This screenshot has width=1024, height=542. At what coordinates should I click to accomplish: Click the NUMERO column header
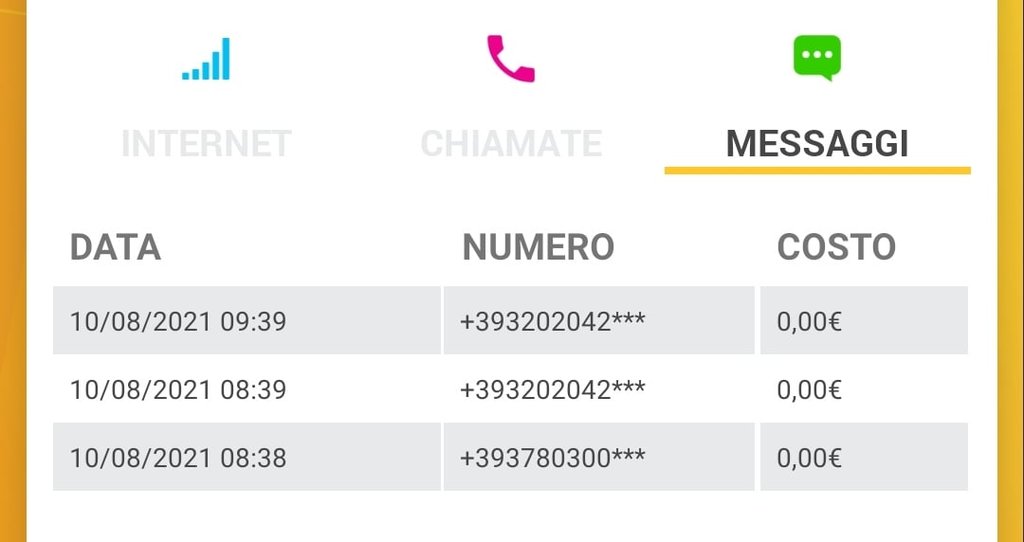tap(538, 247)
